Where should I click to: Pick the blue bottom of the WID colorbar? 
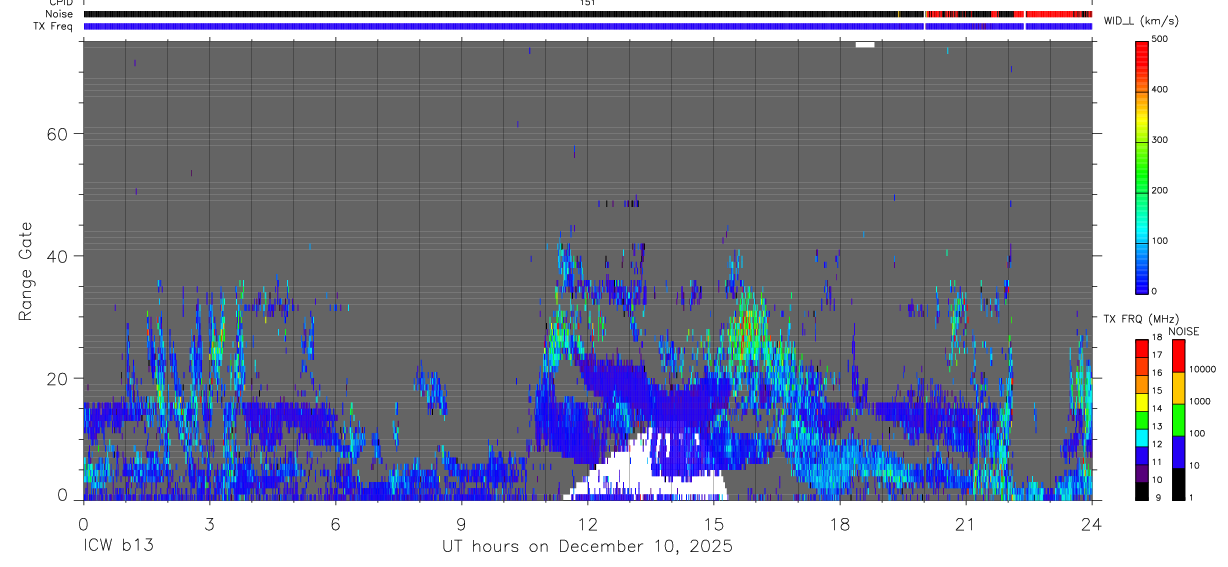point(1142,283)
